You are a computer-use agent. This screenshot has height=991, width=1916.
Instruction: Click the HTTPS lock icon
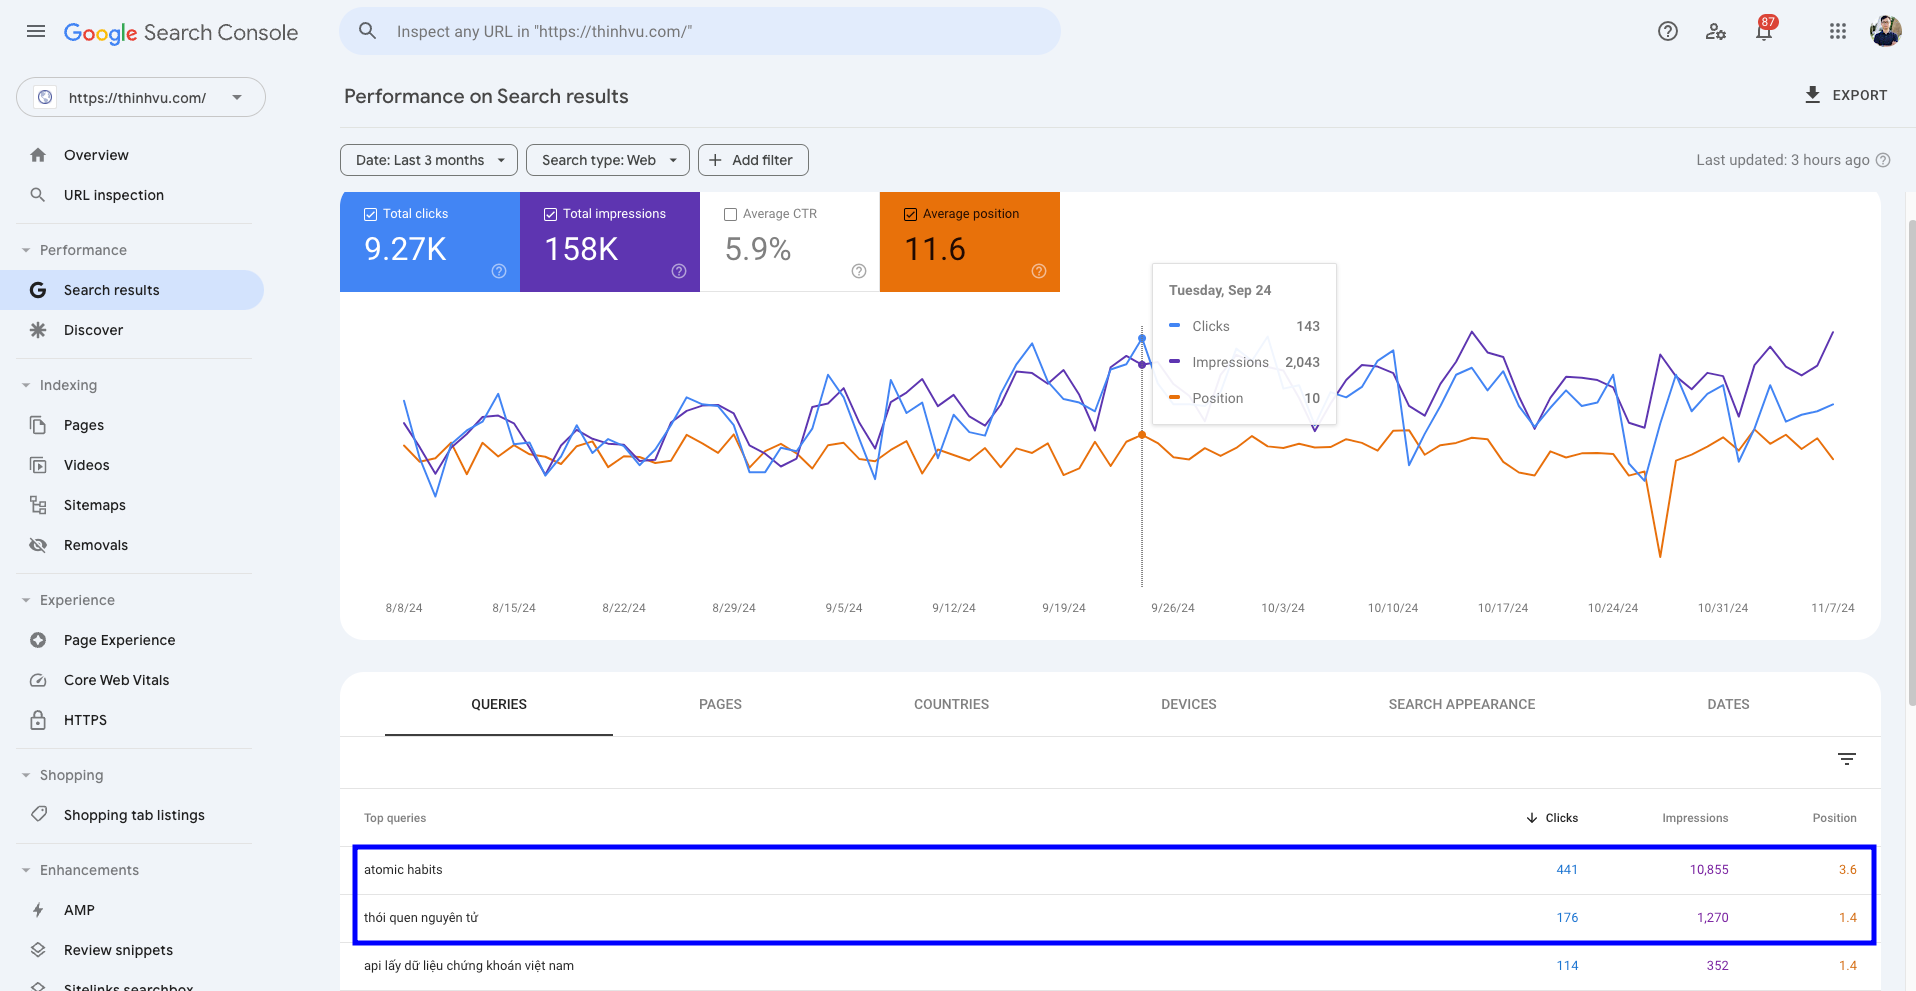pyautogui.click(x=38, y=720)
